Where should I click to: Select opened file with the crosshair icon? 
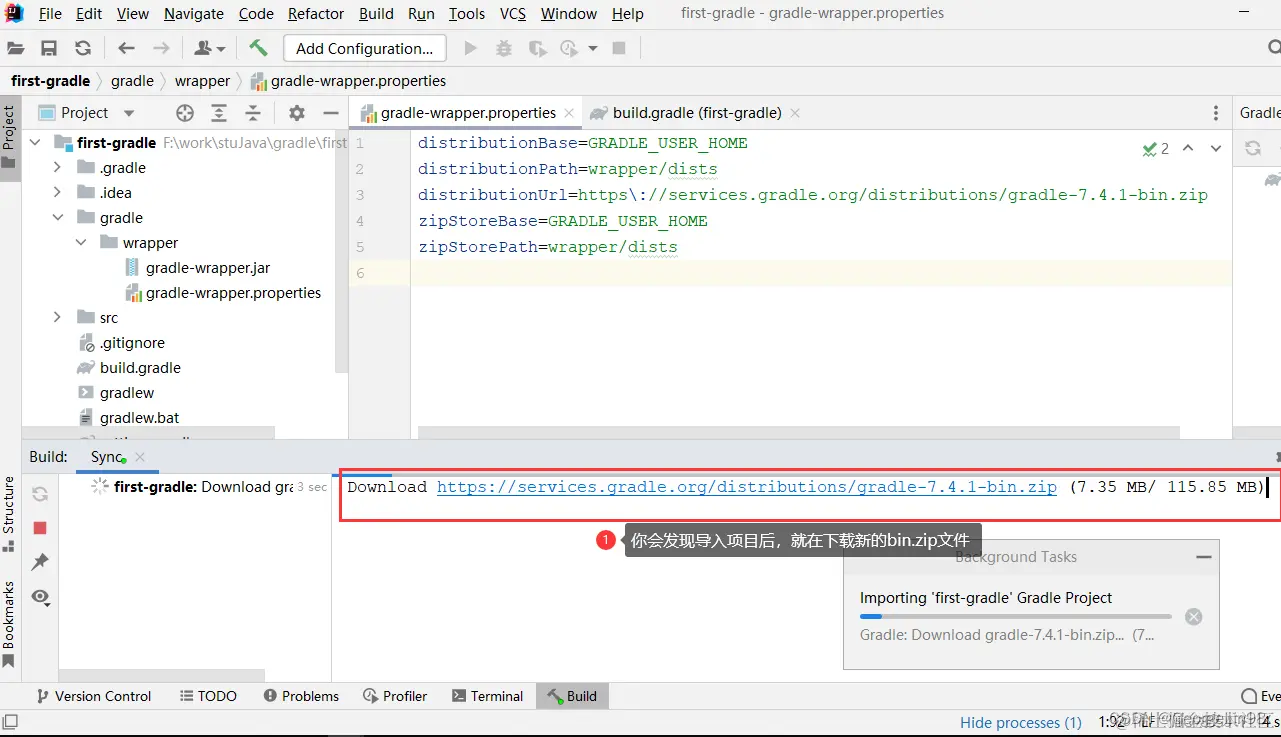pos(185,113)
